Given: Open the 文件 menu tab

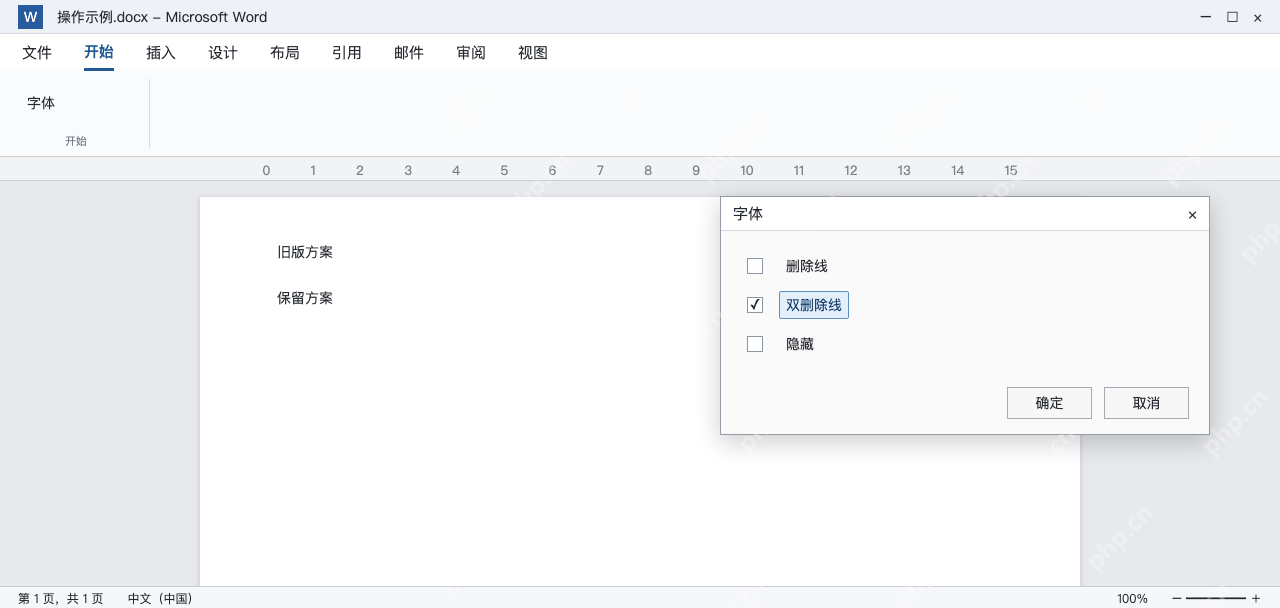Looking at the screenshot, I should [37, 53].
